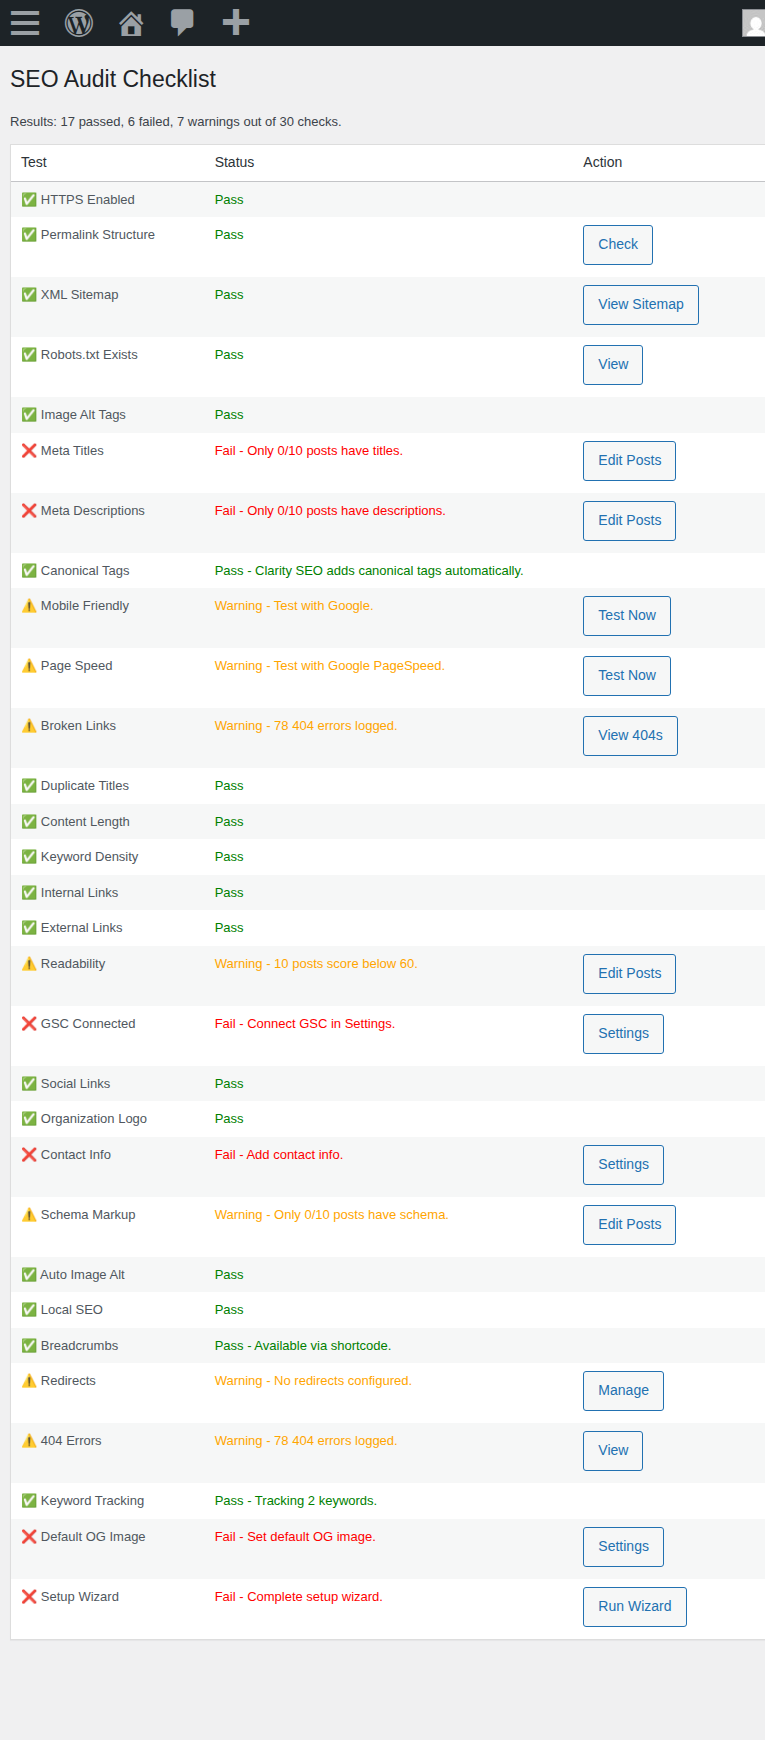Viewport: 765px width, 1740px height.
Task: Edit Posts missing Meta Descriptions
Action: (x=629, y=520)
